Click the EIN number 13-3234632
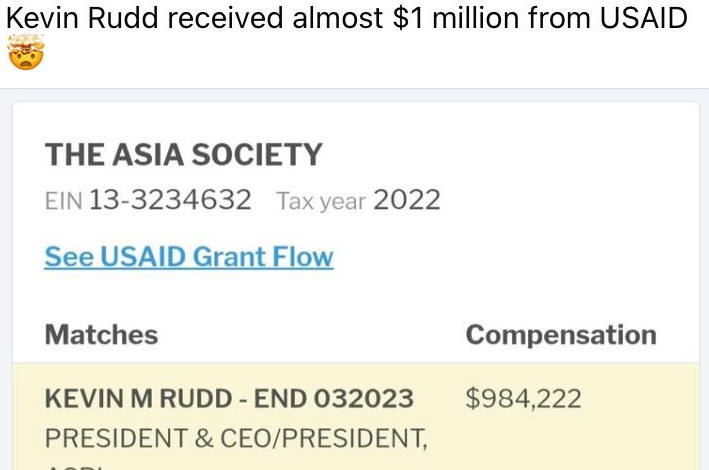The height and width of the screenshot is (470, 709). tap(170, 200)
